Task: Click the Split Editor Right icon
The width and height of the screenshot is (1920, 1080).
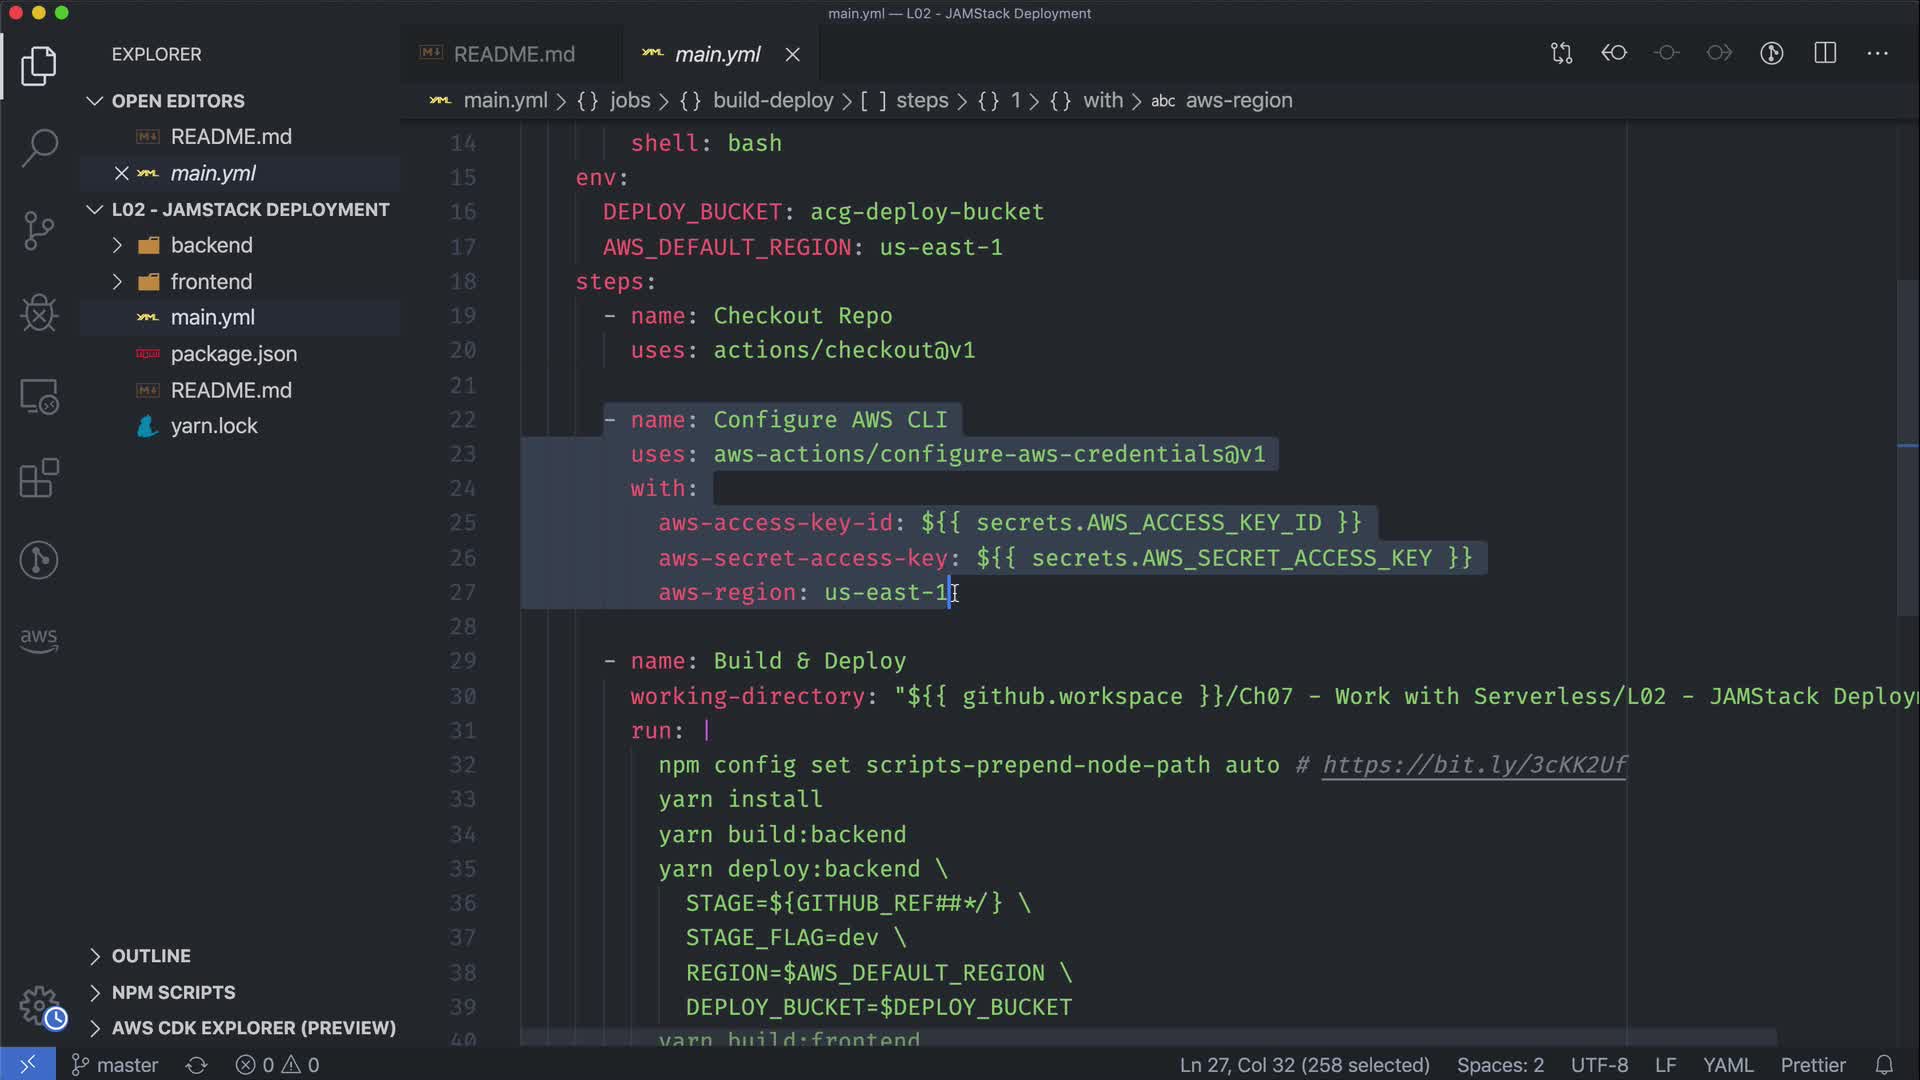Action: pos(1825,53)
